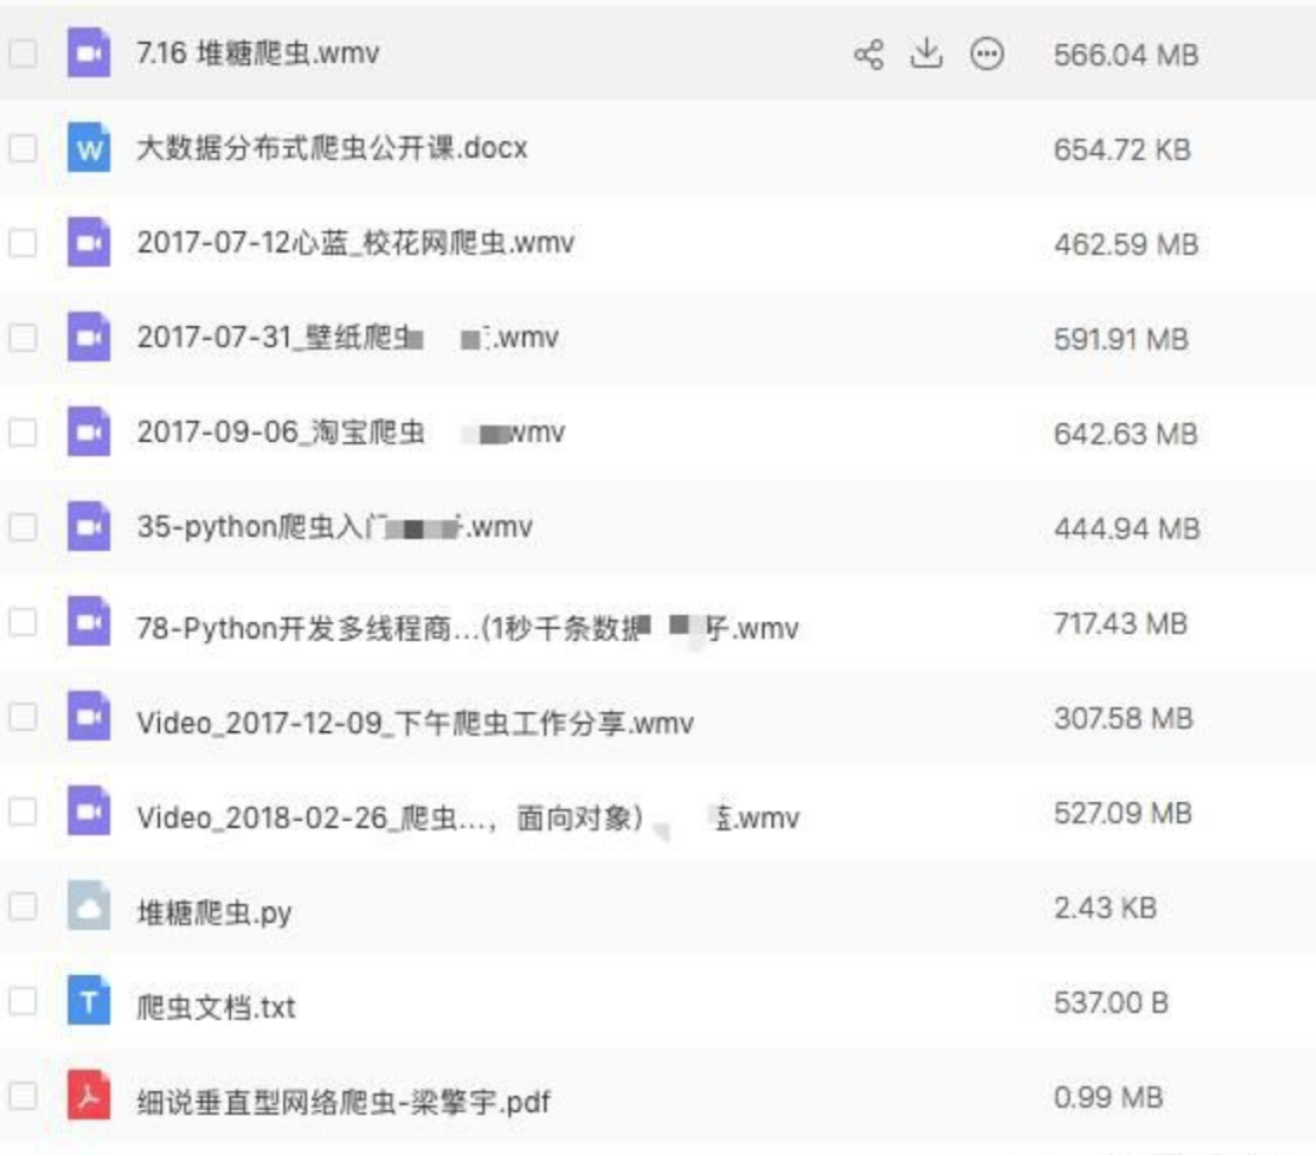Click the size value 0.99 MB
This screenshot has height=1156, width=1316.
point(1108,1098)
